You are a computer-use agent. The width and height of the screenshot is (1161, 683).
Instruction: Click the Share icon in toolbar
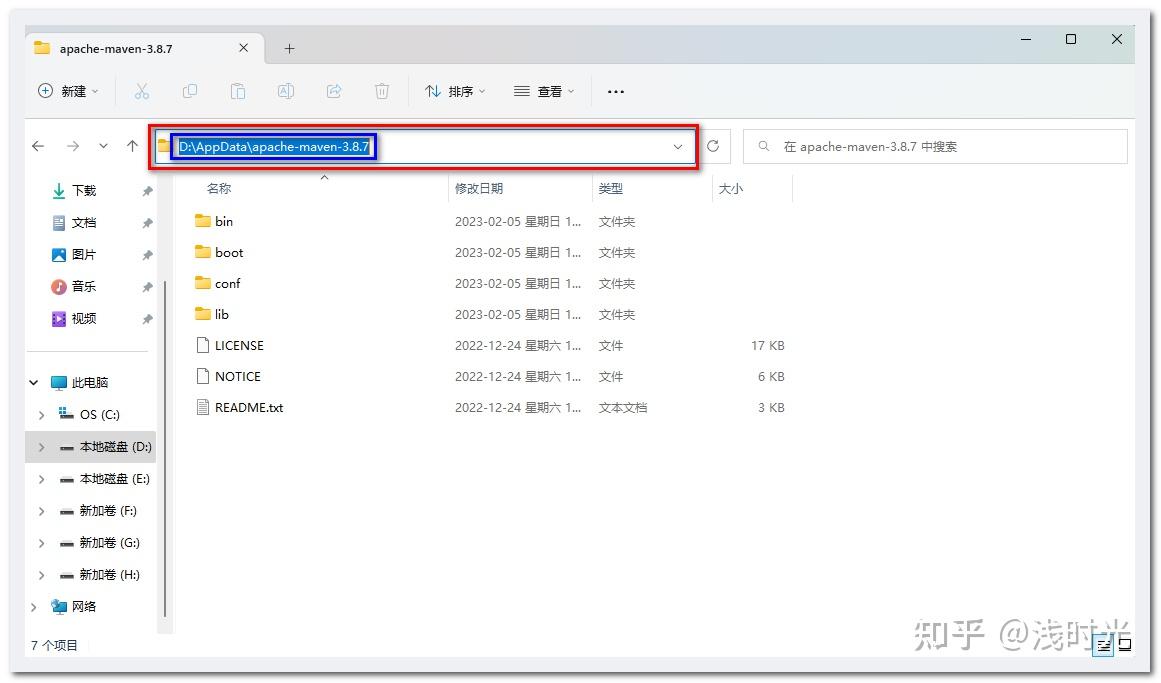pyautogui.click(x=334, y=91)
